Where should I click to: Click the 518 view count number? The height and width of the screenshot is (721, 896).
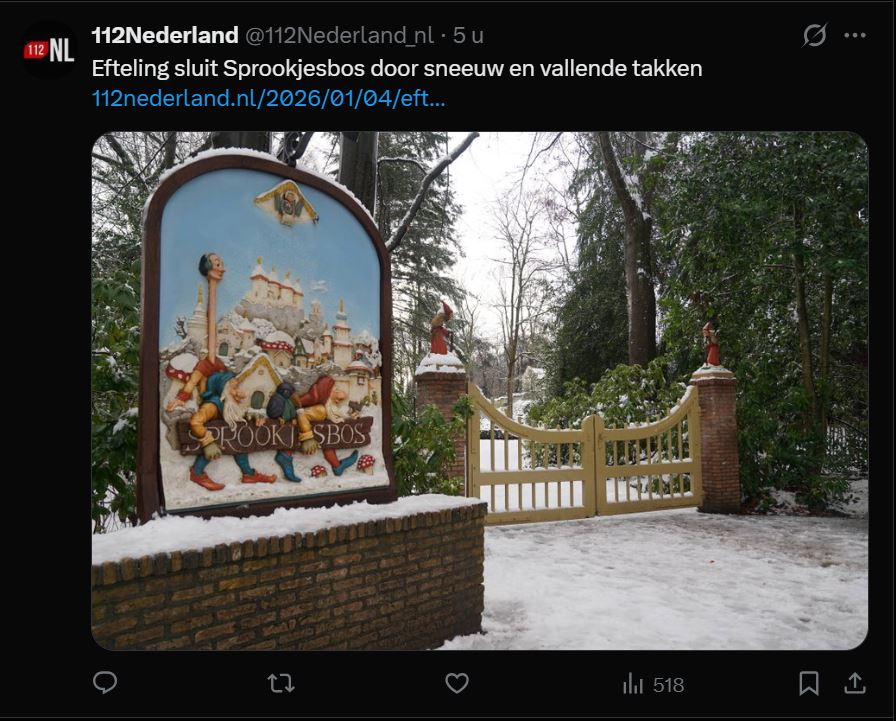tap(669, 684)
